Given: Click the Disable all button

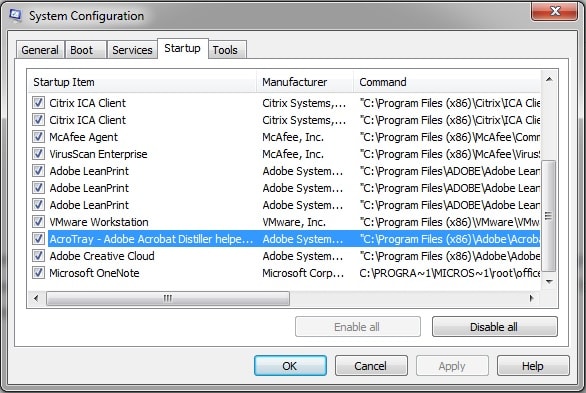Looking at the screenshot, I should tap(494, 327).
